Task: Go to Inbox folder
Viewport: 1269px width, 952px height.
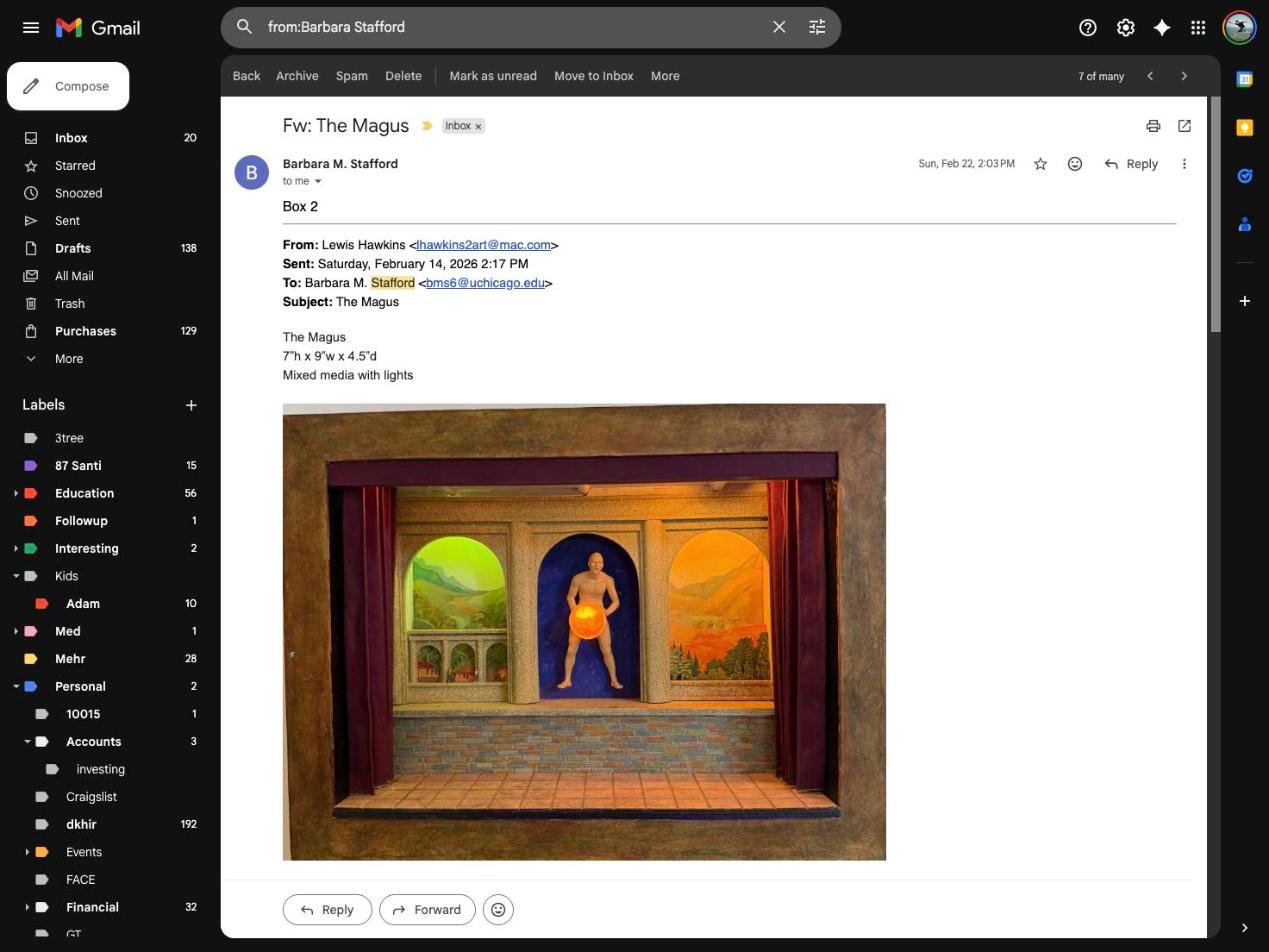Action: click(71, 138)
